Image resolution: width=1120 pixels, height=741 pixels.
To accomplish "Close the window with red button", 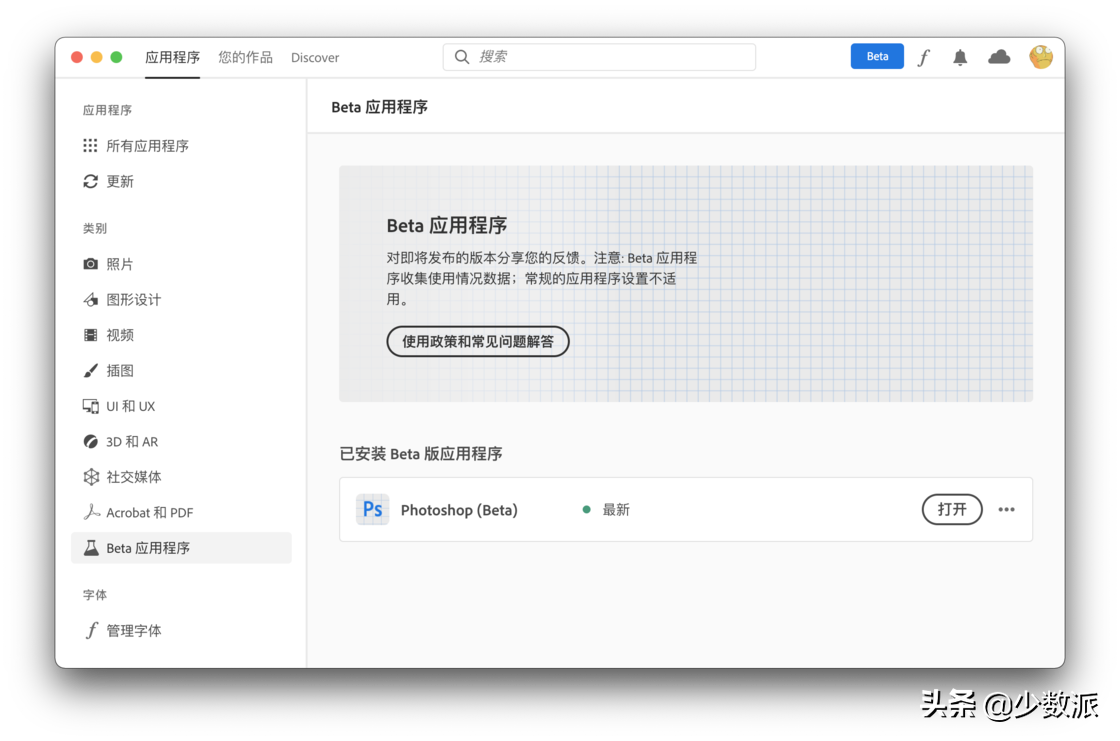I will click(x=77, y=57).
